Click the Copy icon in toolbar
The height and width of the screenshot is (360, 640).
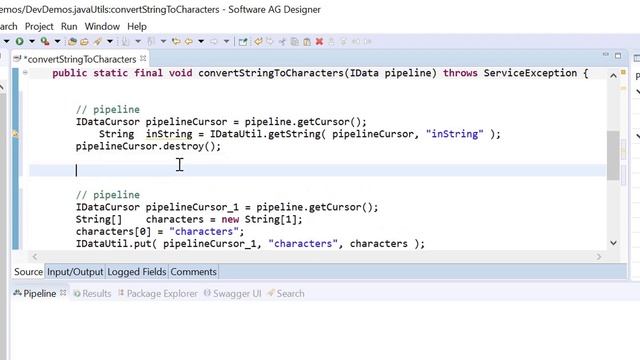pyautogui.click(x=294, y=42)
